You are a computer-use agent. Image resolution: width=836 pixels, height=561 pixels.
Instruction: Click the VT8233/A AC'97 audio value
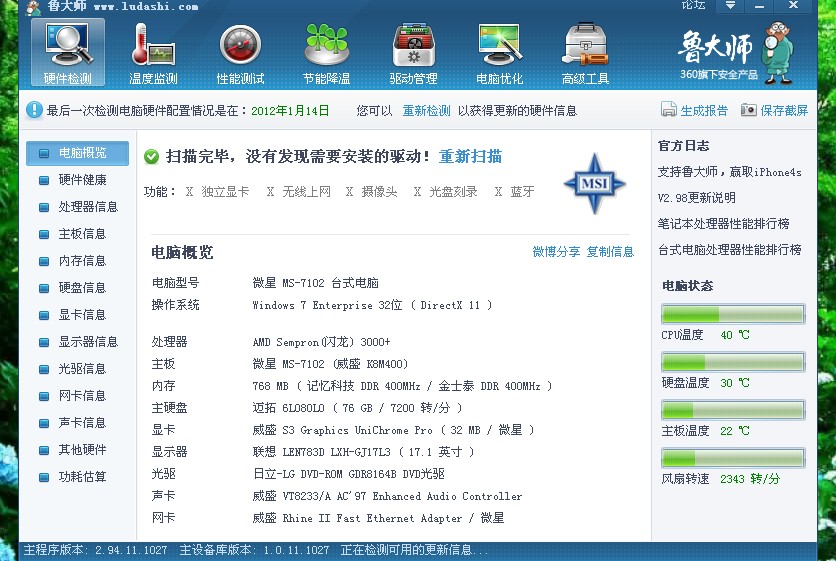click(x=387, y=496)
